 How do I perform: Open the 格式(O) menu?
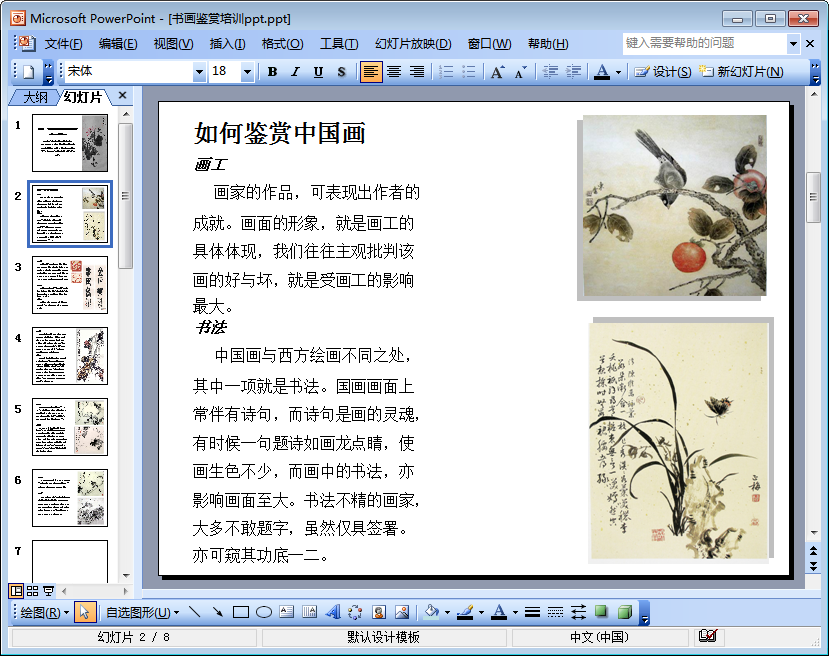[x=282, y=44]
